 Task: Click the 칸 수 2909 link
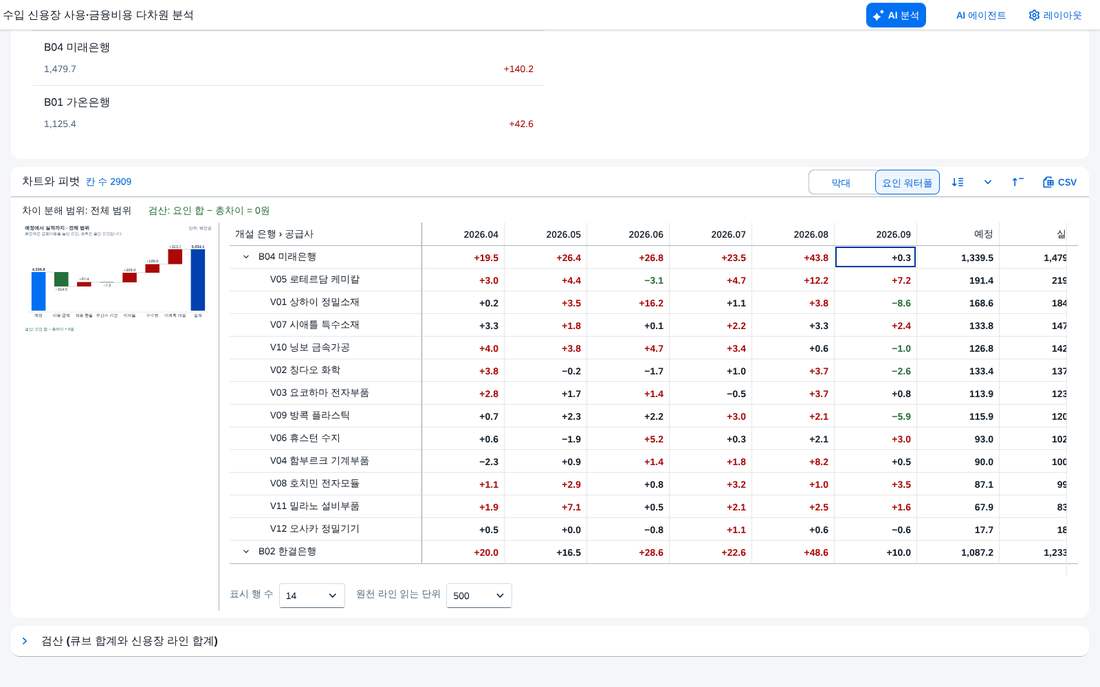coord(109,182)
